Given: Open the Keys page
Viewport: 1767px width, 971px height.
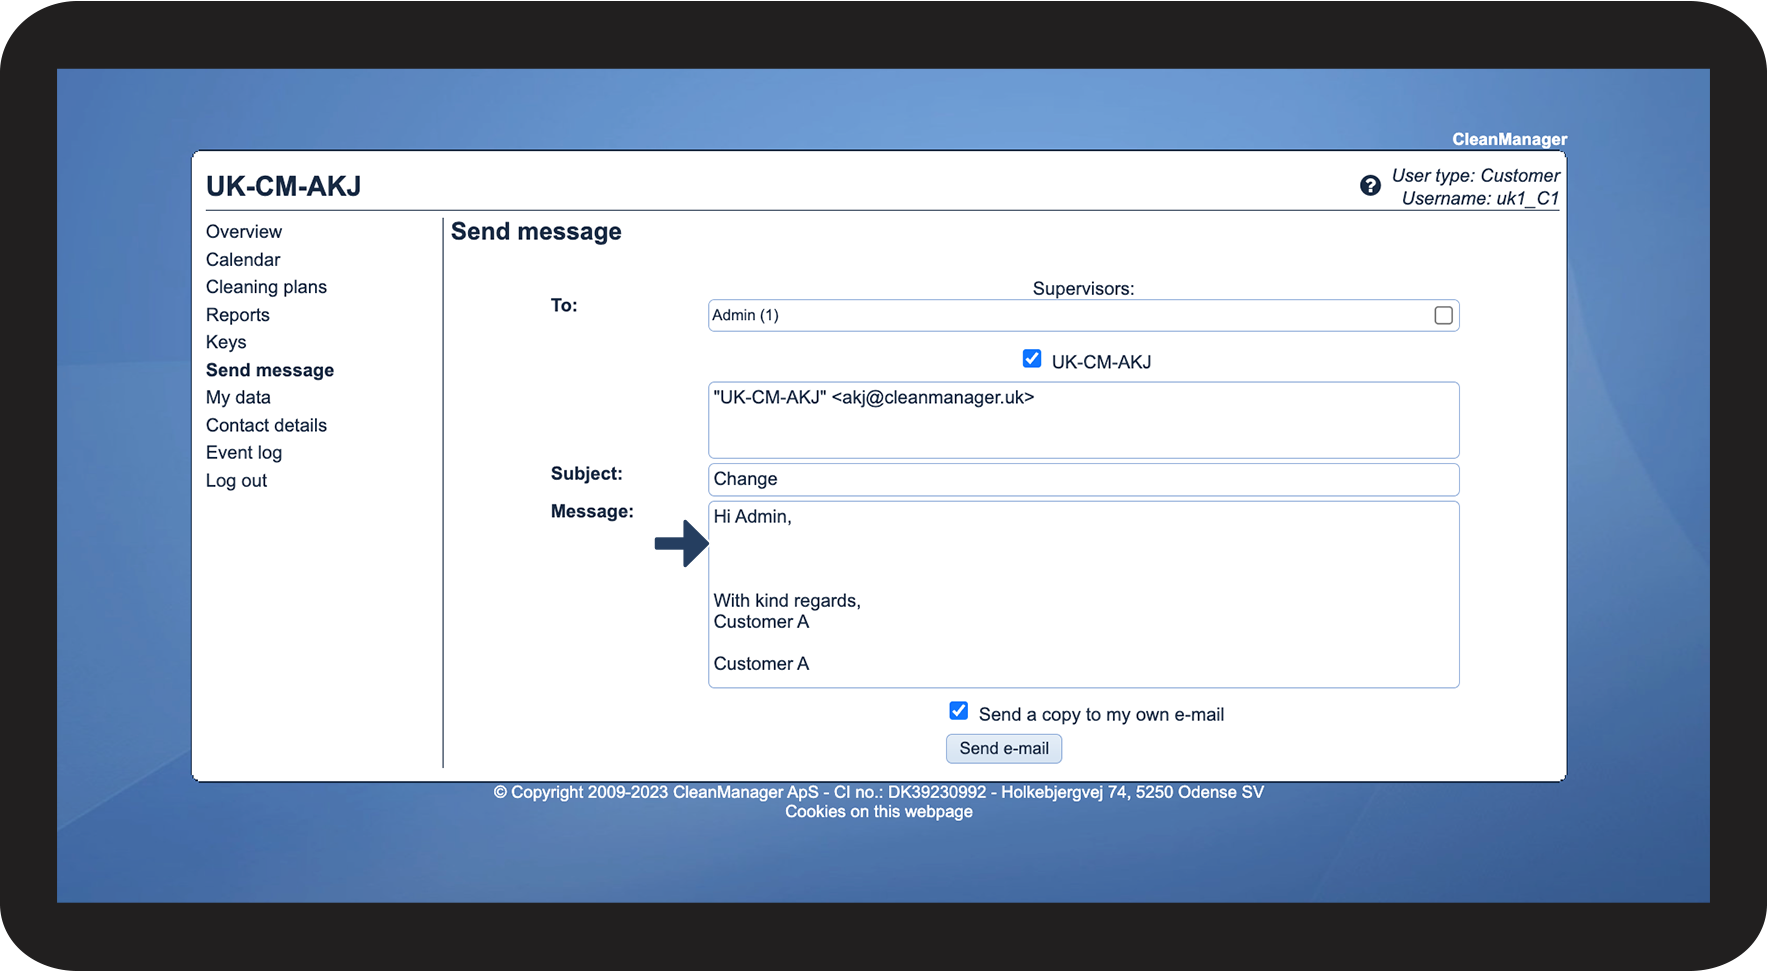Looking at the screenshot, I should click(226, 342).
